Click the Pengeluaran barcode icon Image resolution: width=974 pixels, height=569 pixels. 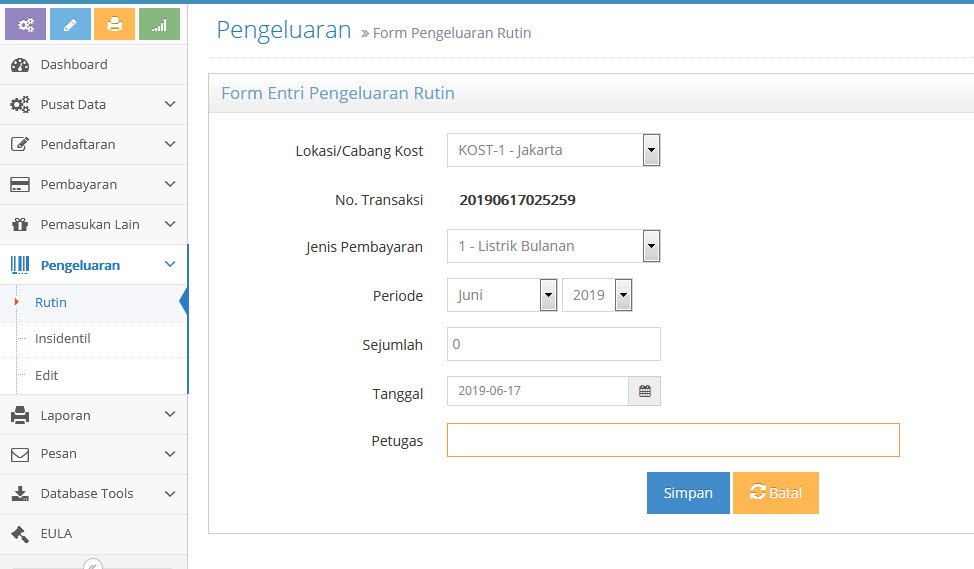pos(20,265)
